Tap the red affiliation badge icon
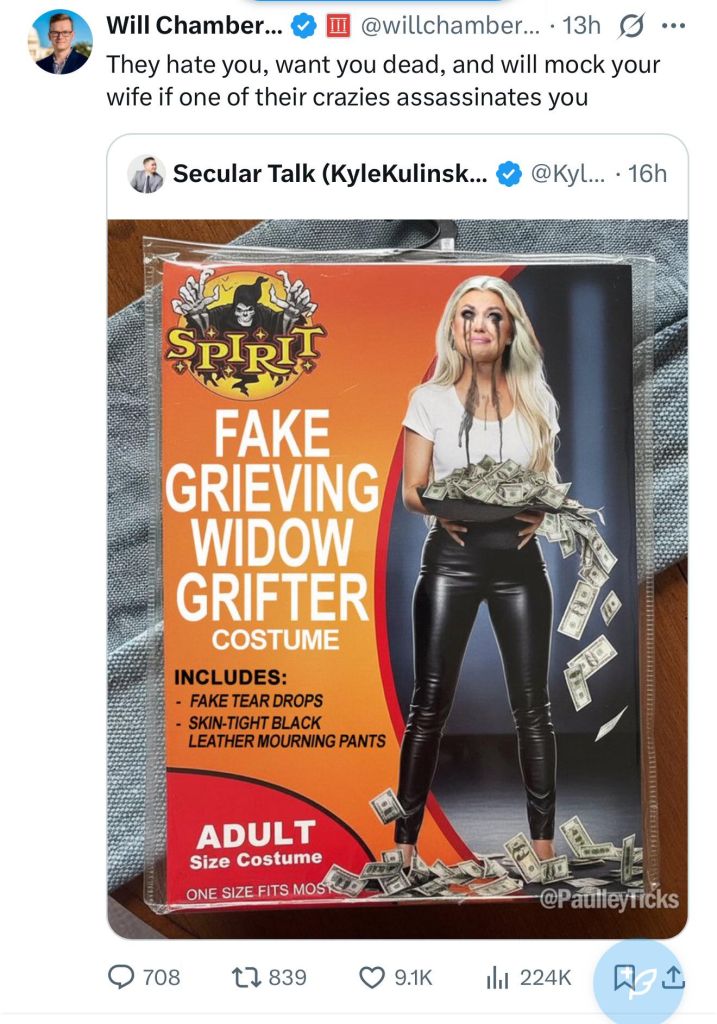 pyautogui.click(x=338, y=27)
